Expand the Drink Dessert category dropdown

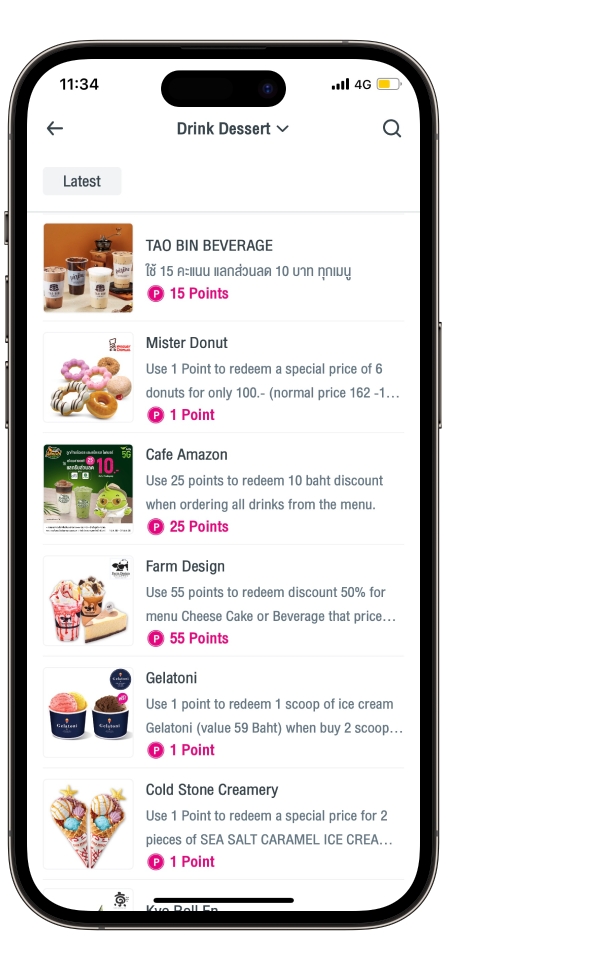(233, 129)
